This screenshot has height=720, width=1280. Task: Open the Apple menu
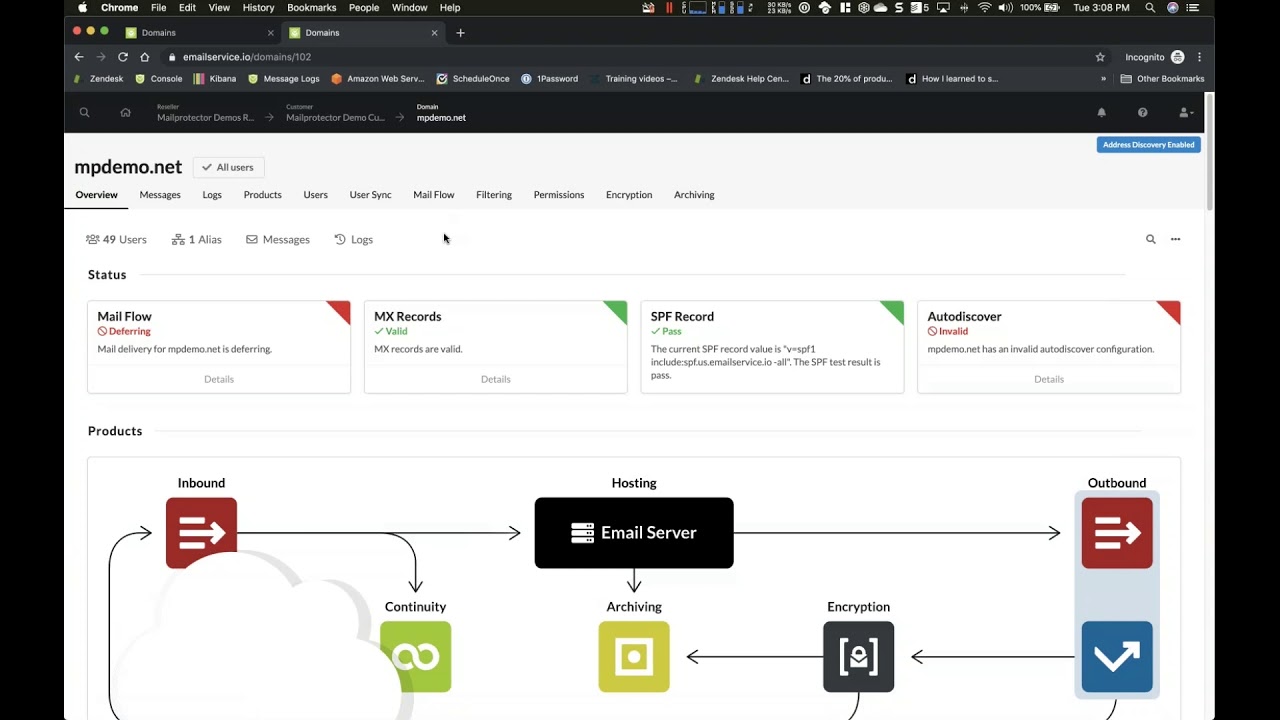tap(82, 8)
